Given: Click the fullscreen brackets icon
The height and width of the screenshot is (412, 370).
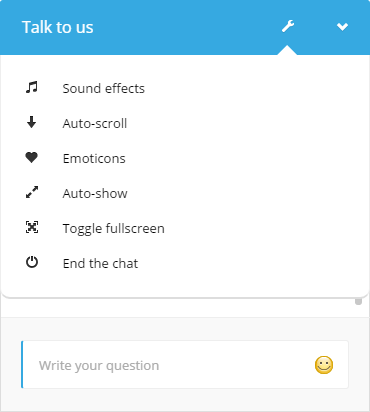Looking at the screenshot, I should click(x=32, y=227).
